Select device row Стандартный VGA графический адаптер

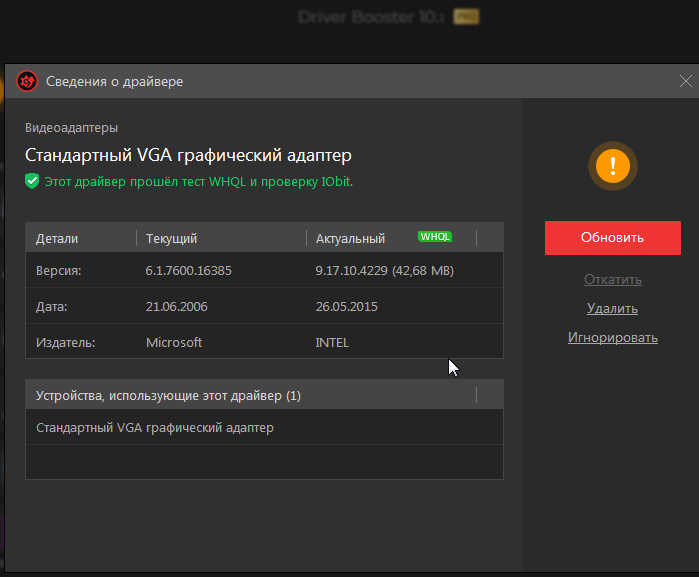coord(264,427)
